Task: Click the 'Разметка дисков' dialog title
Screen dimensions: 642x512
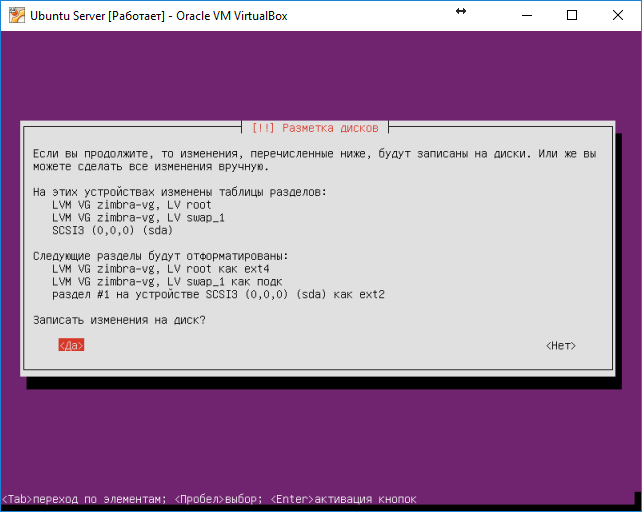Action: tap(315, 128)
